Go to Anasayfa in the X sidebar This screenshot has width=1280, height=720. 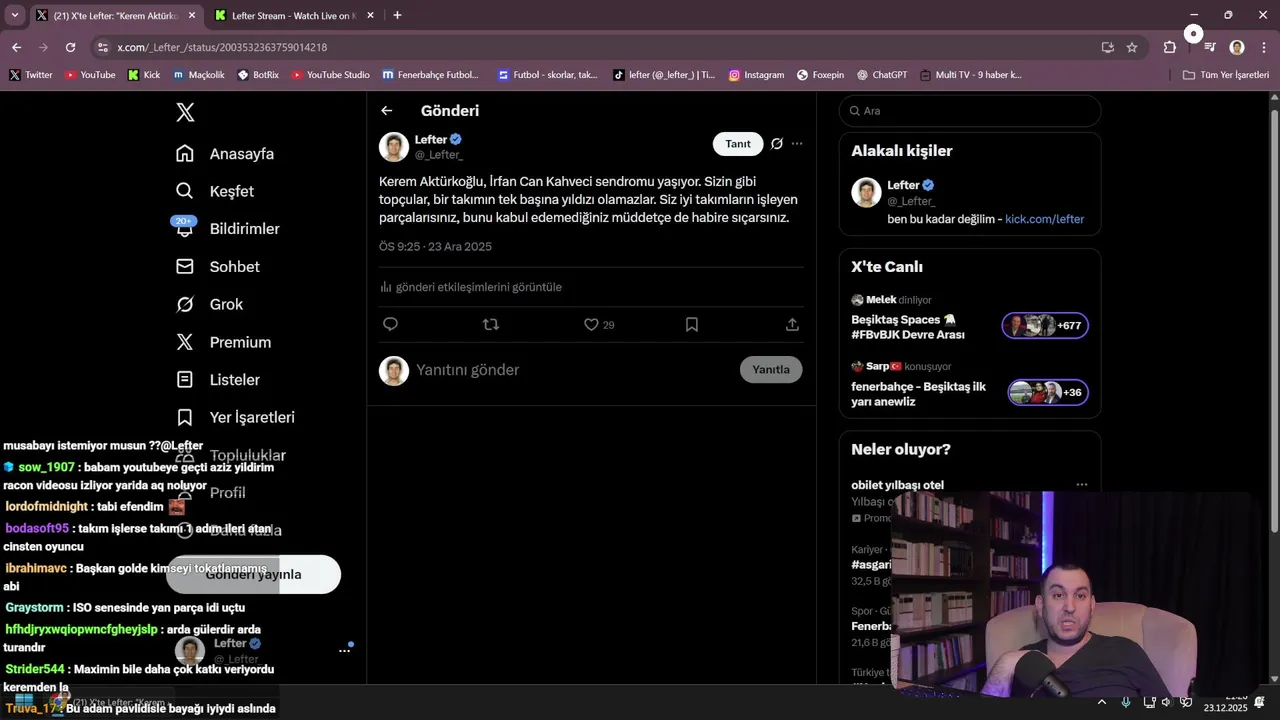coord(225,154)
